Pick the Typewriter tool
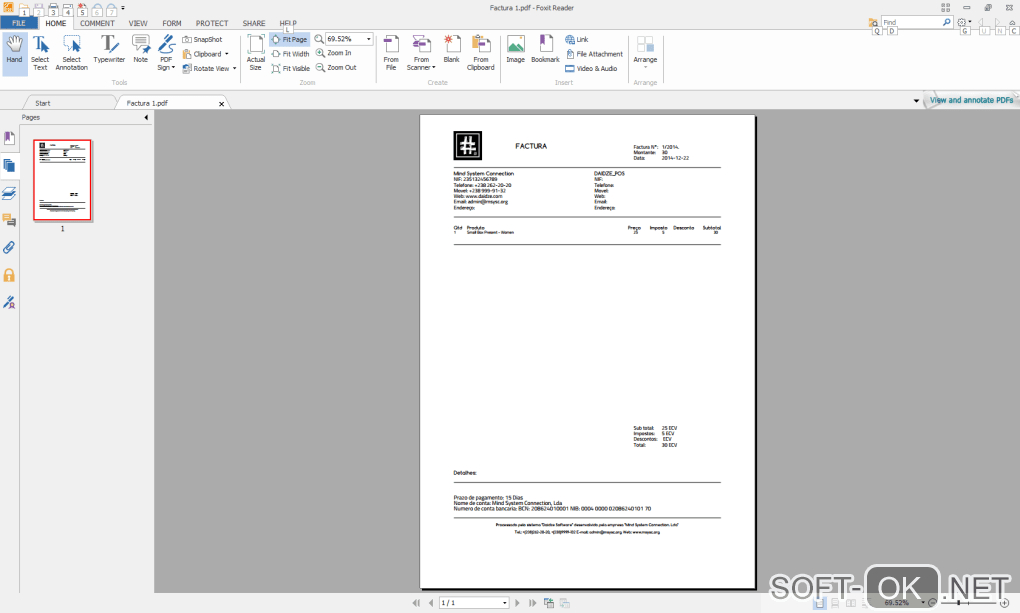 (109, 50)
